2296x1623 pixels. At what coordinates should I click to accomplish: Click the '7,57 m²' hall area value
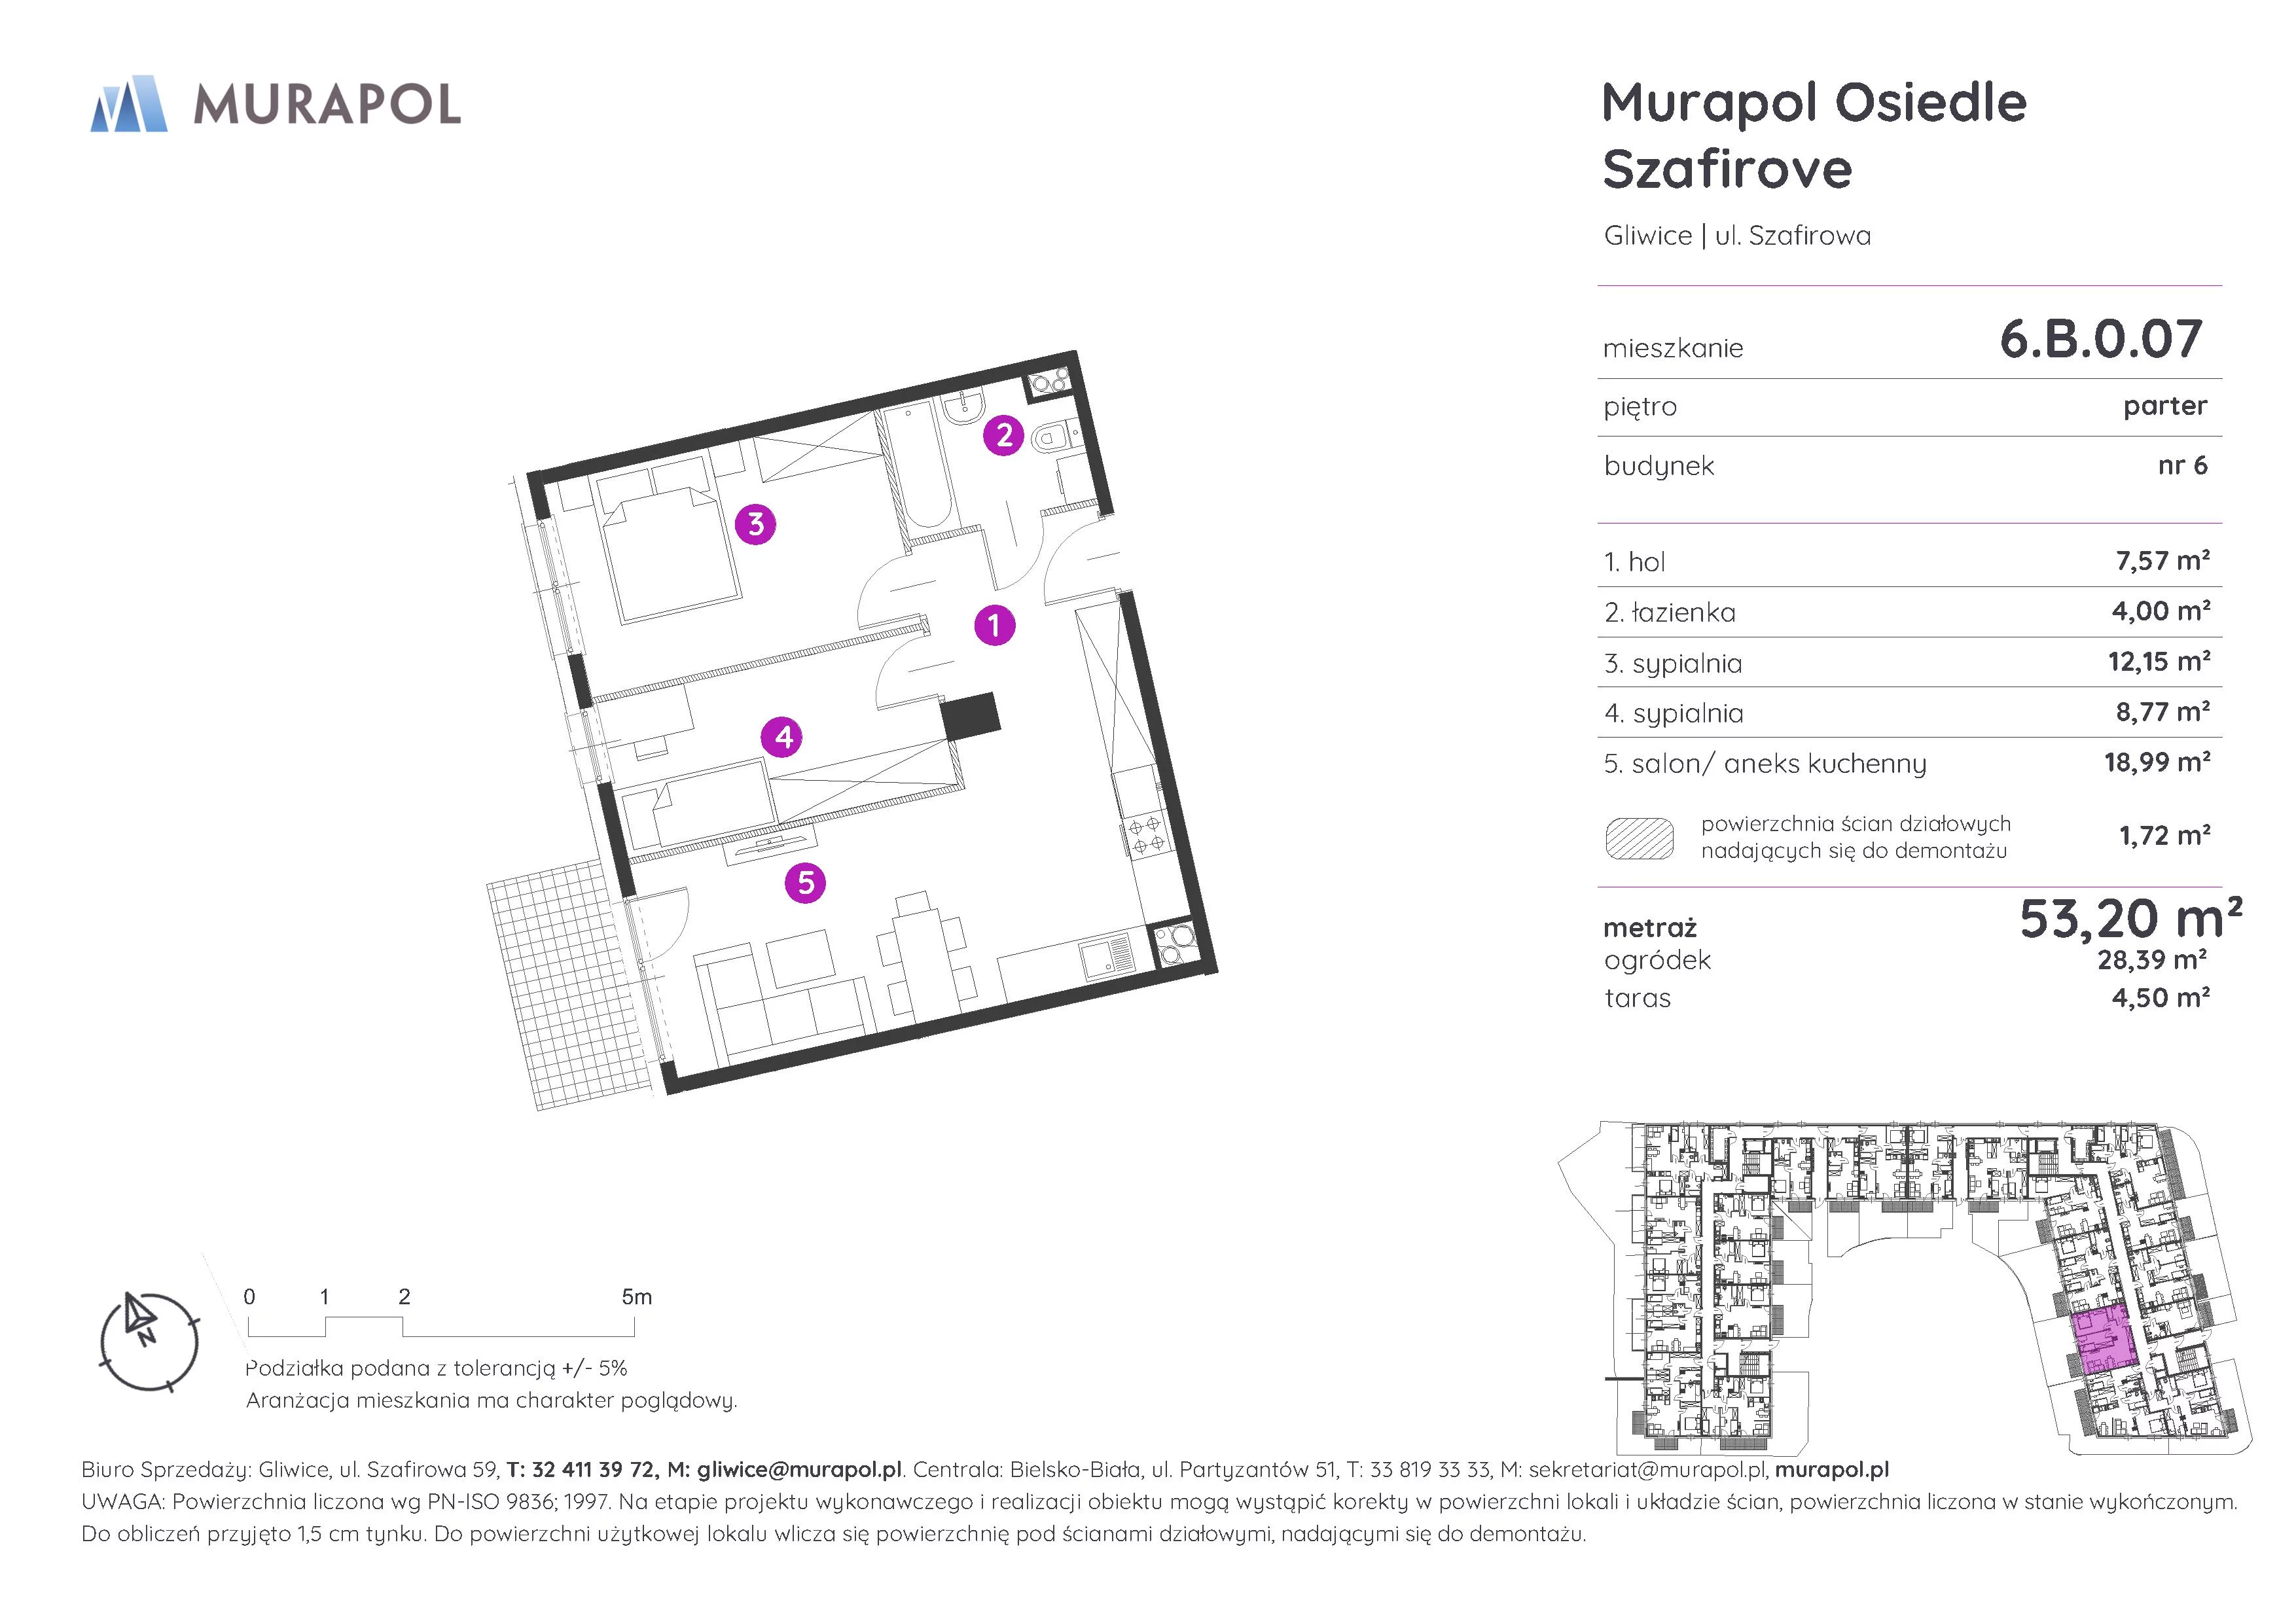point(2162,561)
